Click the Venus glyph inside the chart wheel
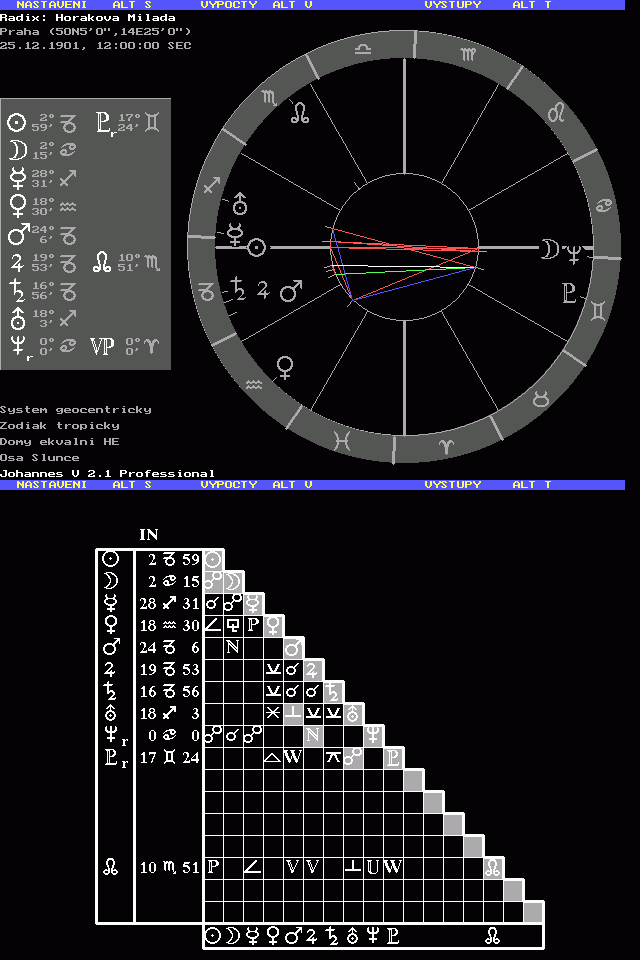 [285, 366]
